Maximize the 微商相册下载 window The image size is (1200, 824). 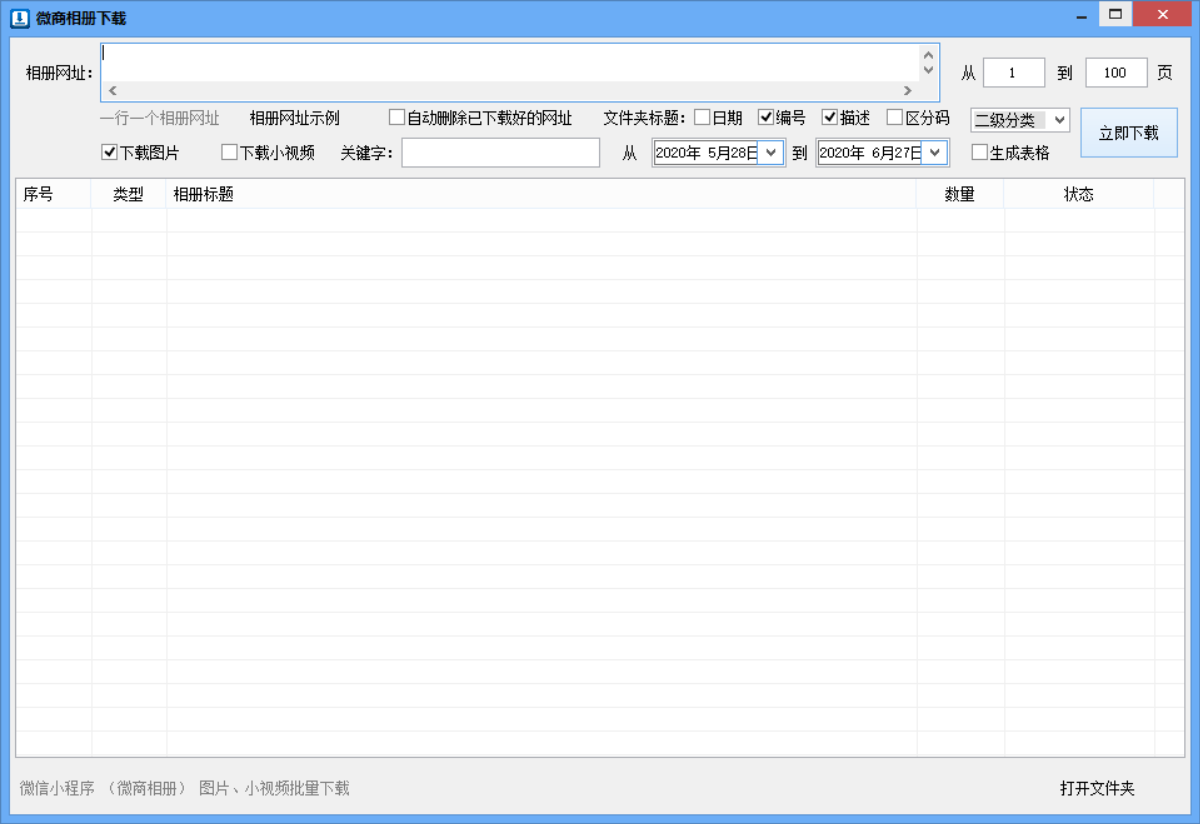pyautogui.click(x=1115, y=15)
